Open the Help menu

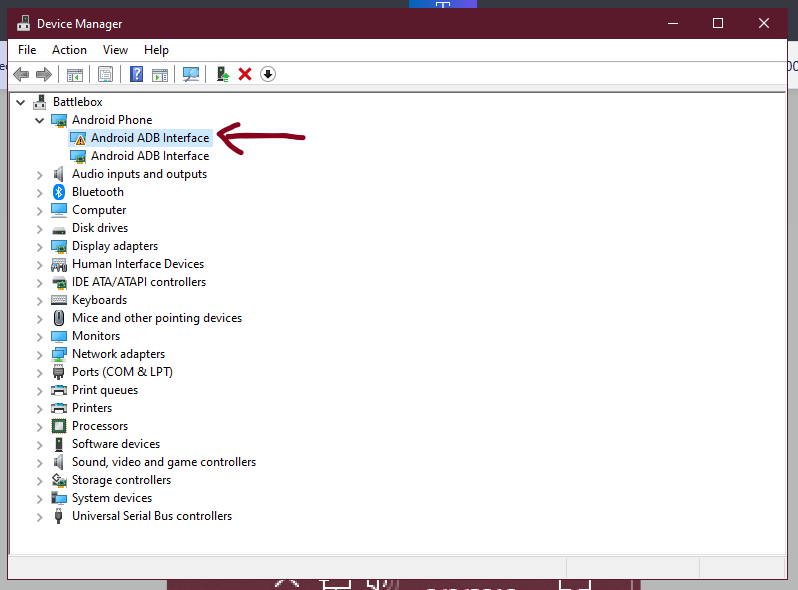click(156, 50)
